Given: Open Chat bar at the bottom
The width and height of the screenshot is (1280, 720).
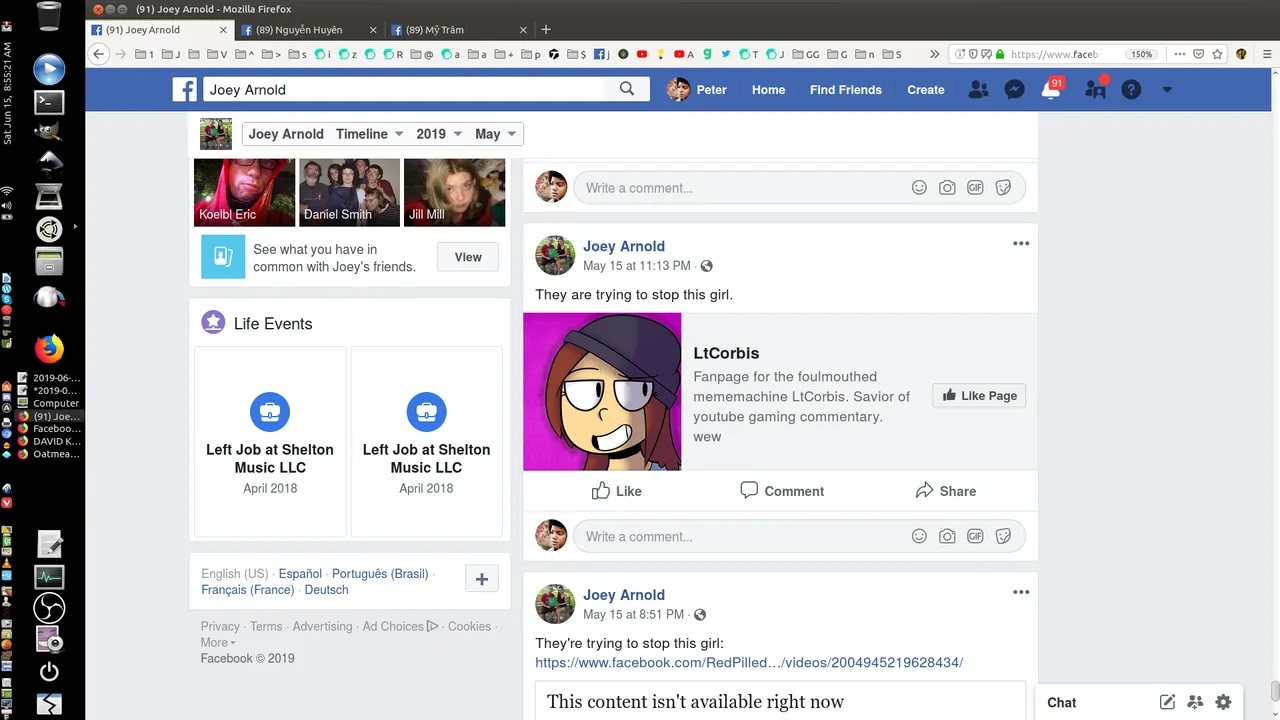Looking at the screenshot, I should tap(1061, 703).
